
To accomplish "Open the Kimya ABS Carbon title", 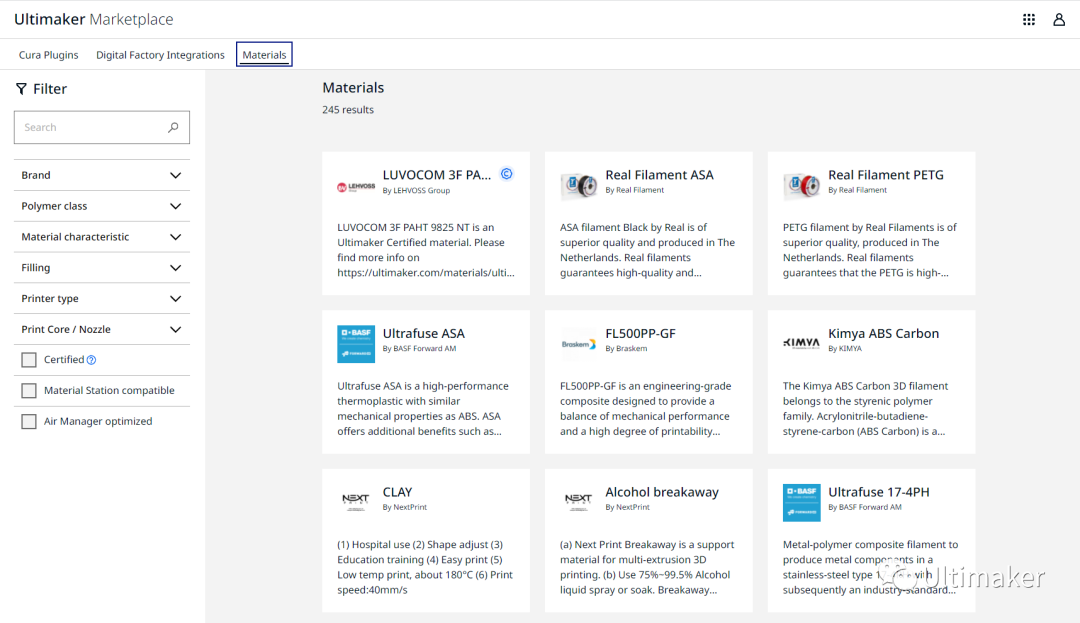I will pos(884,333).
